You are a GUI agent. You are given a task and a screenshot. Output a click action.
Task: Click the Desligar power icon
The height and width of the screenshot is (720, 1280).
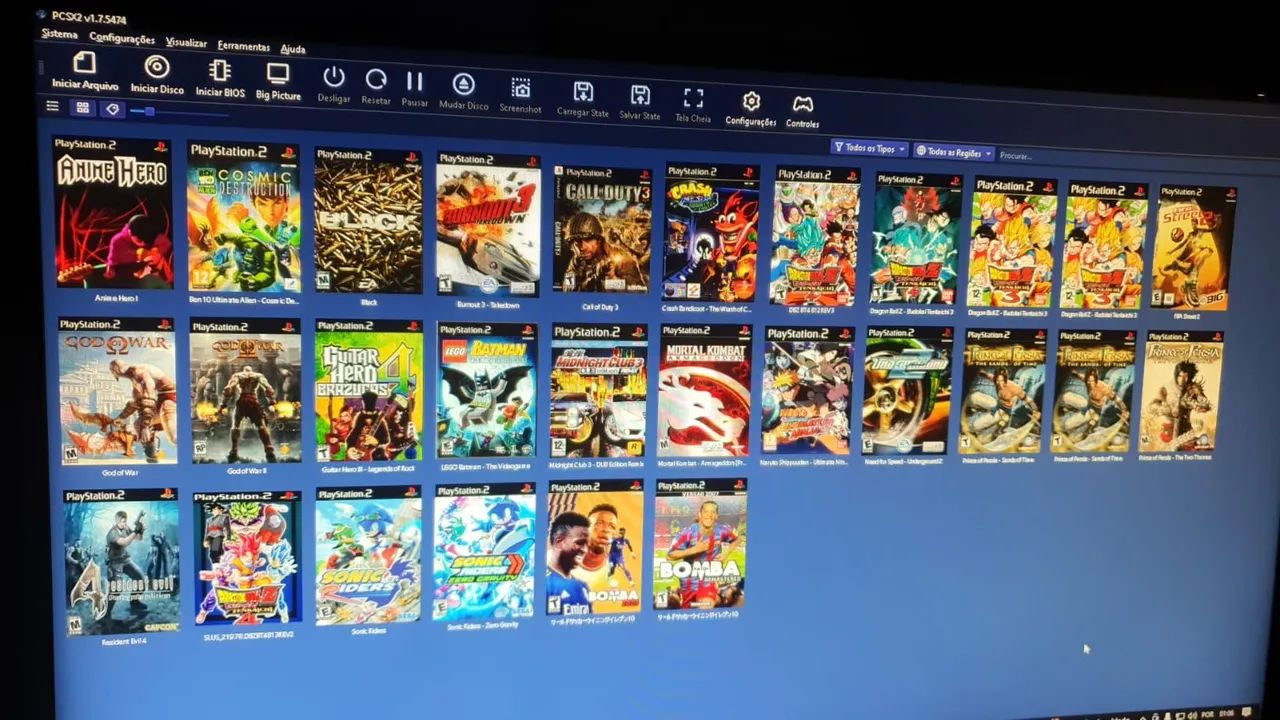point(334,77)
